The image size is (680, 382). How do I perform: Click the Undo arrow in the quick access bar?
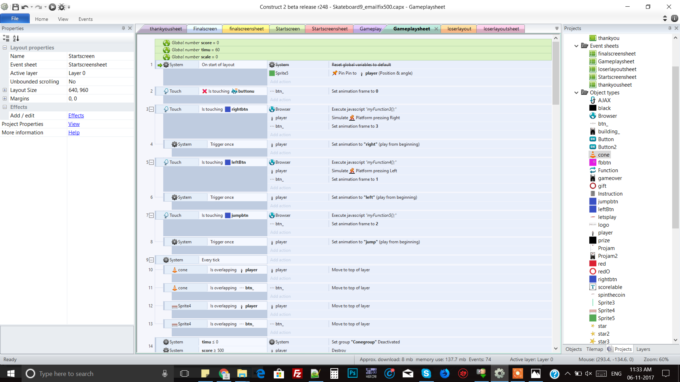point(25,7)
